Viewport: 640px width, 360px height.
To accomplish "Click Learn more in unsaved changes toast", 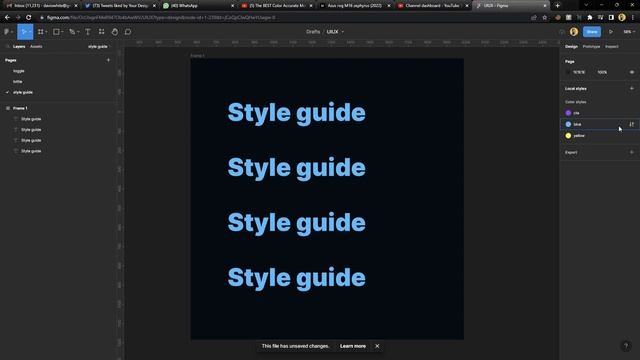I will click(x=353, y=346).
